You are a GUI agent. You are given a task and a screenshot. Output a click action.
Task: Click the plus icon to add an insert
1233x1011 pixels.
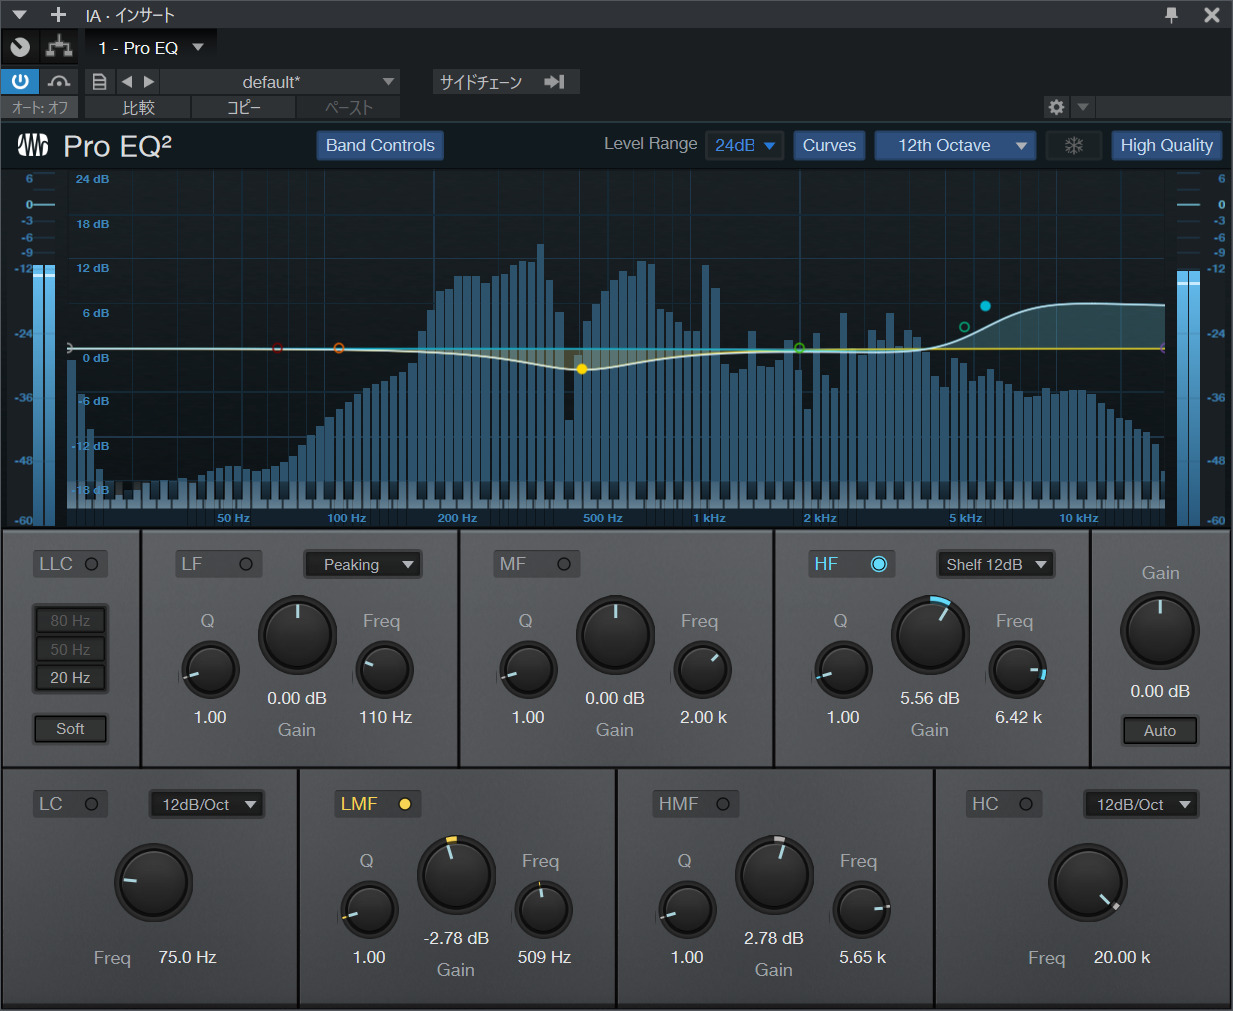pos(58,15)
